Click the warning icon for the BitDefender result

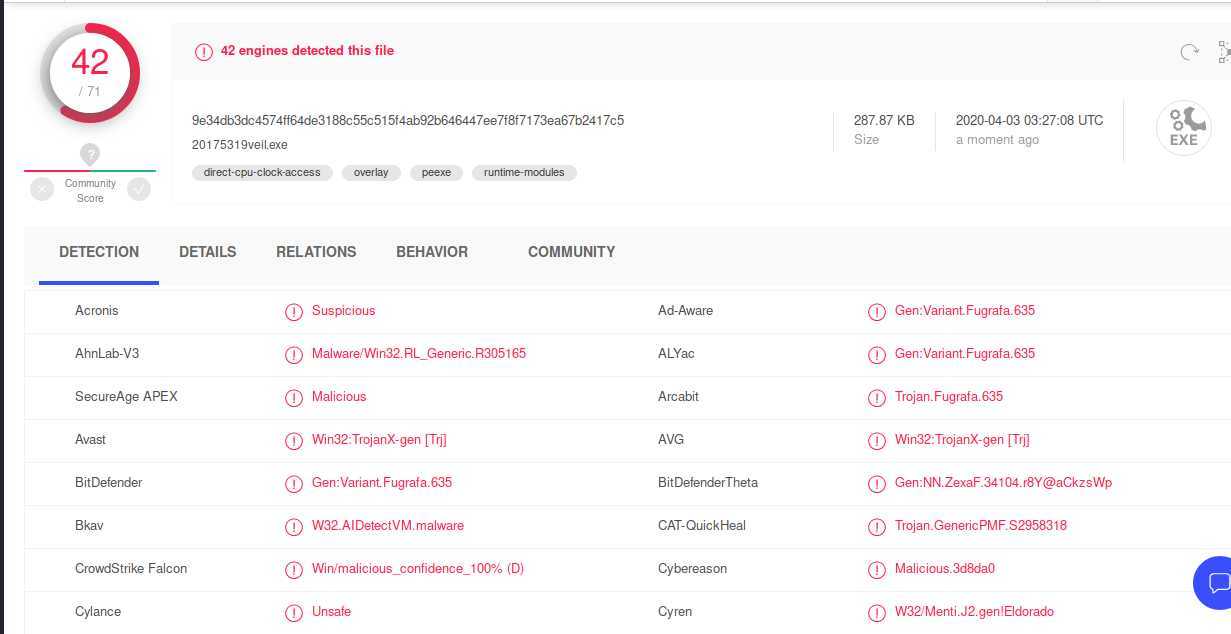point(294,484)
